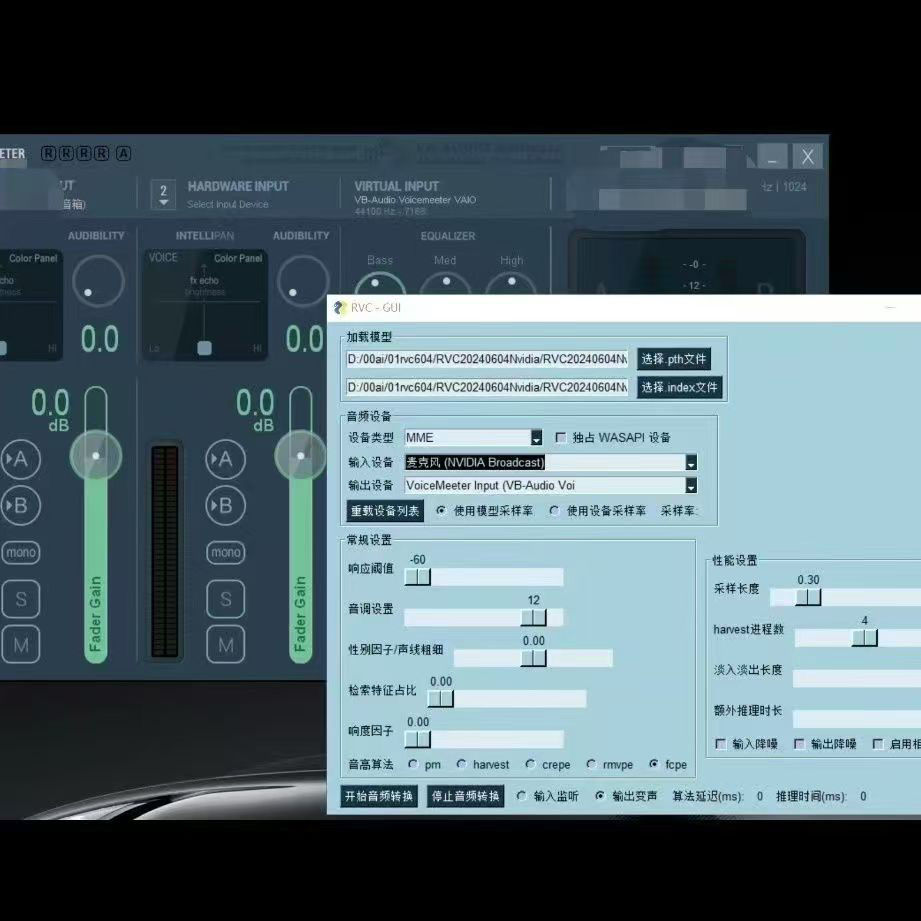Click the Fader Gain knob on the leftmost strip
Image resolution: width=921 pixels, height=921 pixels.
pyautogui.click(x=96, y=455)
